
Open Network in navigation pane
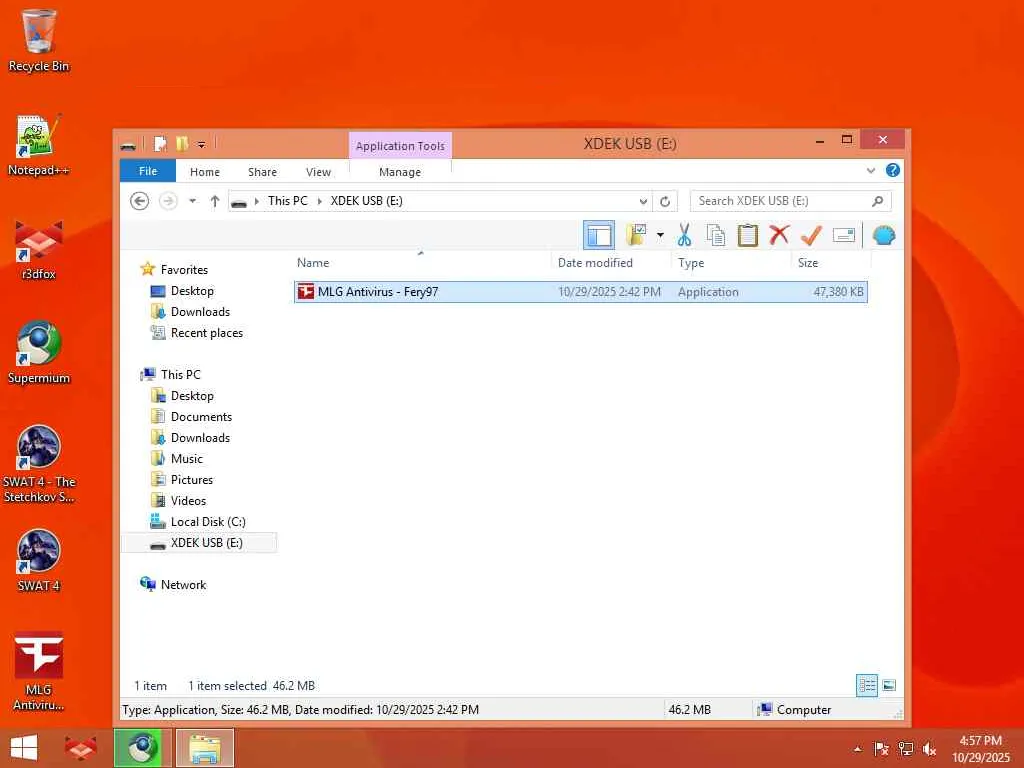(x=183, y=584)
